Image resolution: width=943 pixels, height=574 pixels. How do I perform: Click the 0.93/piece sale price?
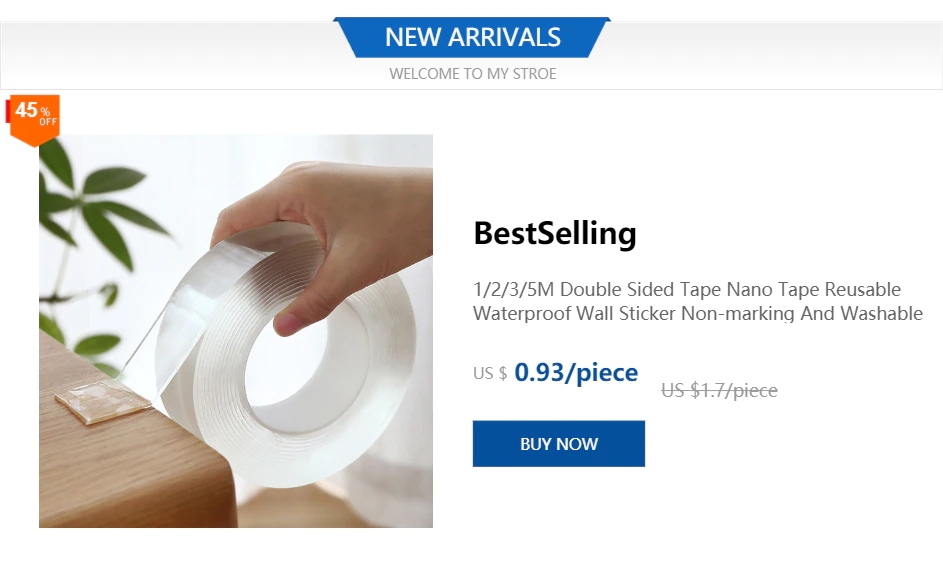(x=575, y=373)
